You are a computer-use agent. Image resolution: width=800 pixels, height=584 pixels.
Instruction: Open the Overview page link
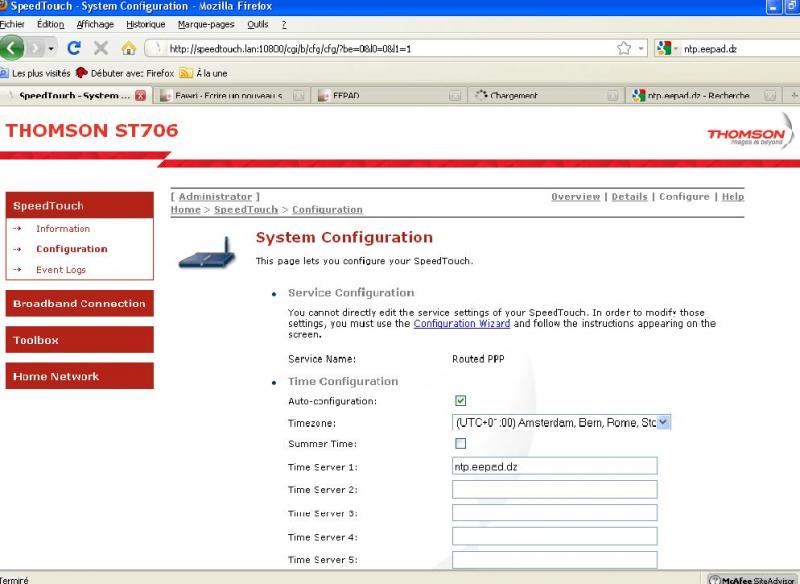tap(576, 197)
